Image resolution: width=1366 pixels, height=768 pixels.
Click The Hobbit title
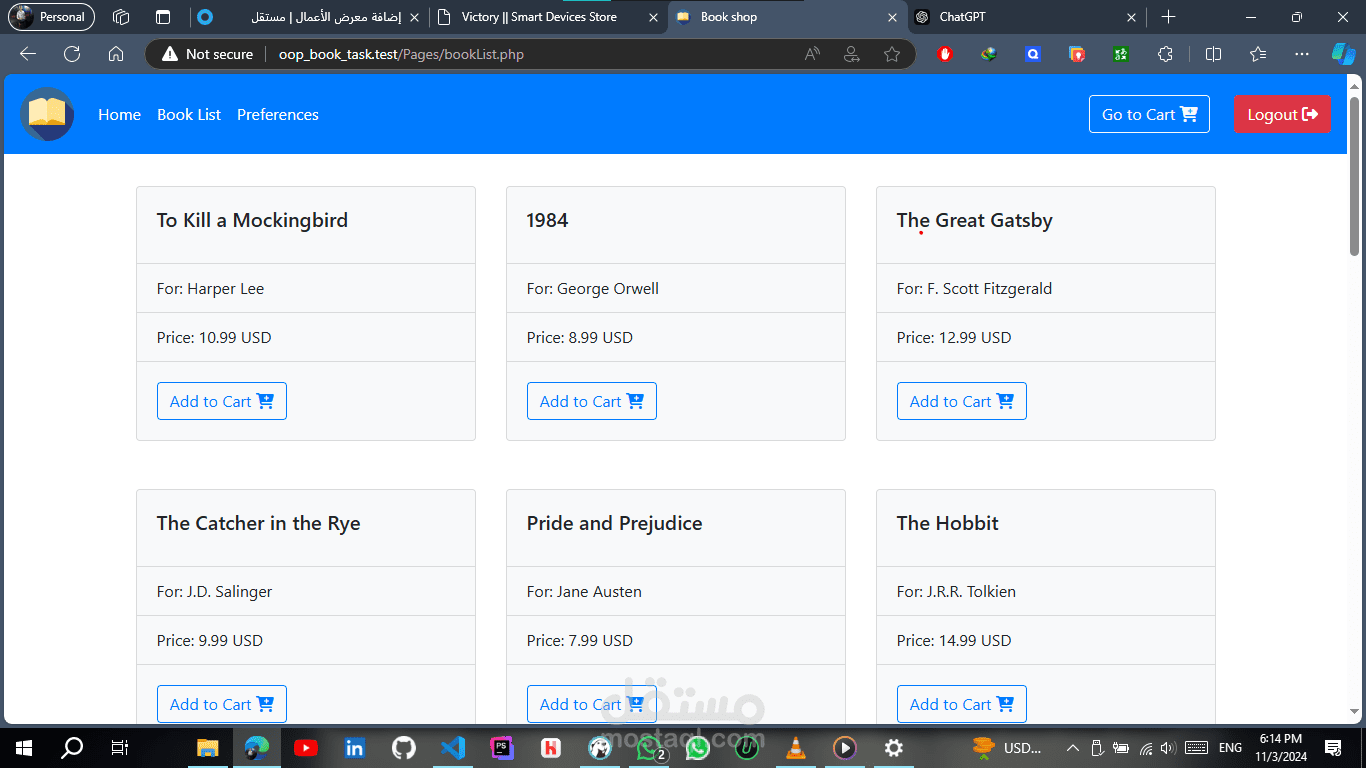point(947,523)
